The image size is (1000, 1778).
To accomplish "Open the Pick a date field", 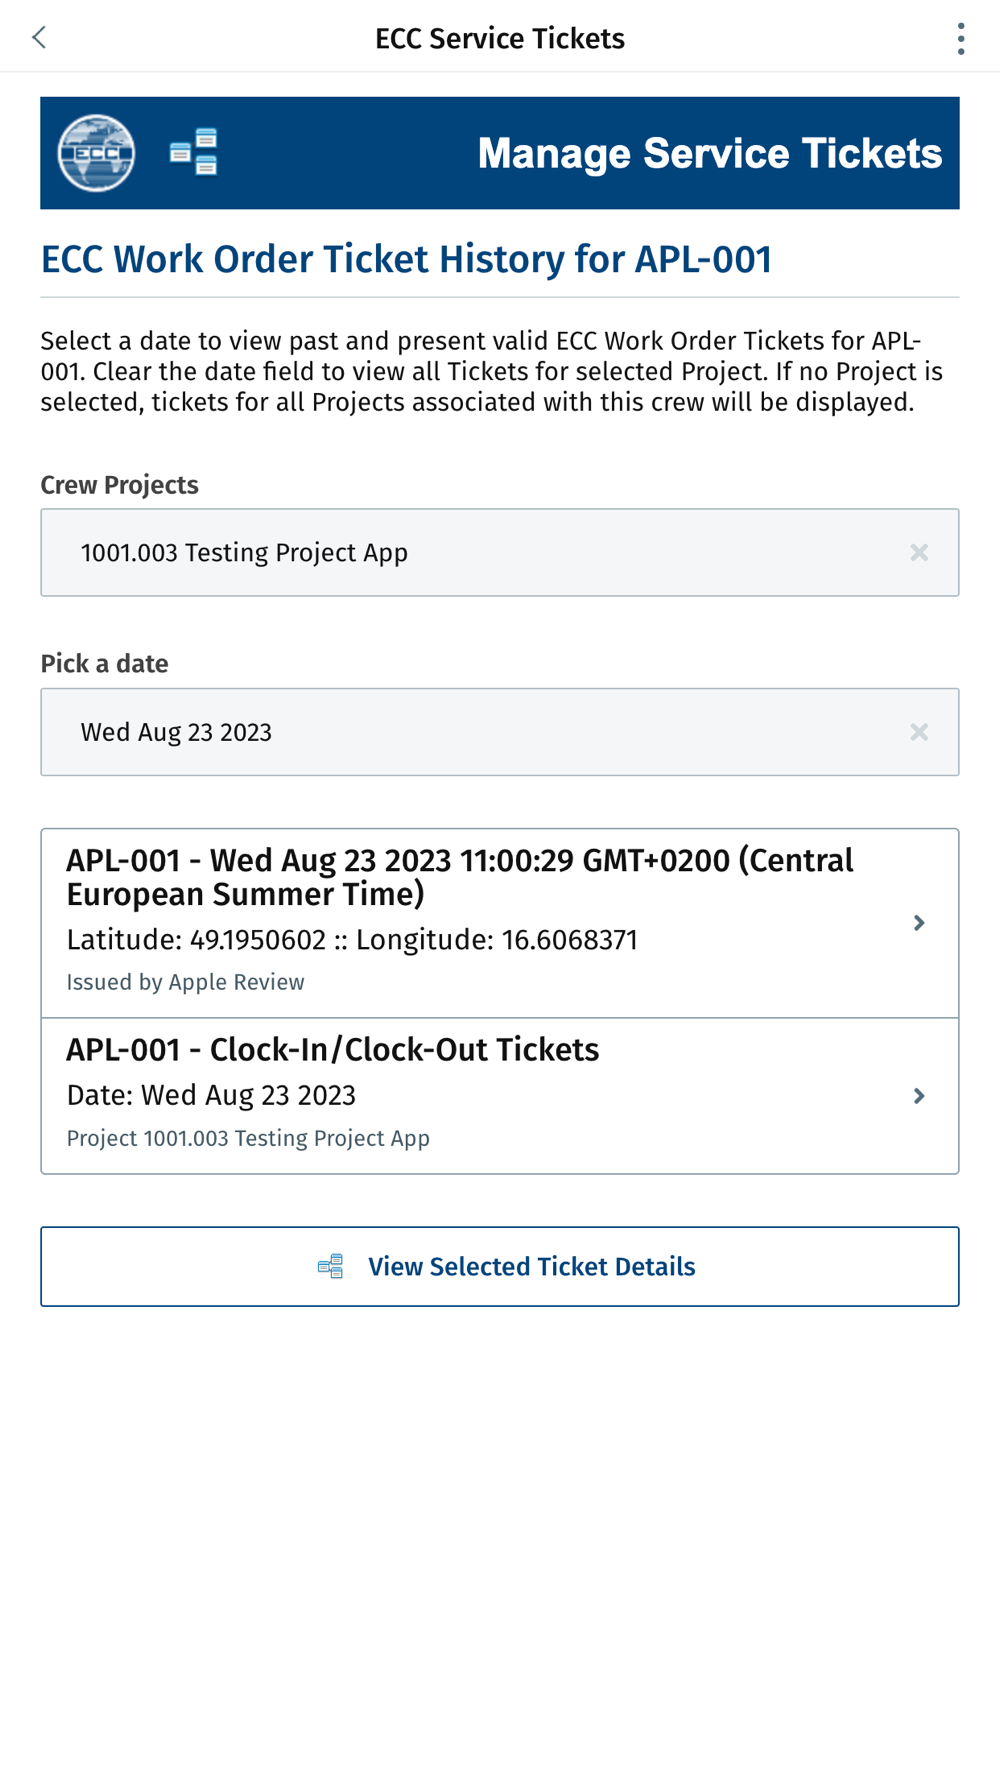I will click(480, 732).
